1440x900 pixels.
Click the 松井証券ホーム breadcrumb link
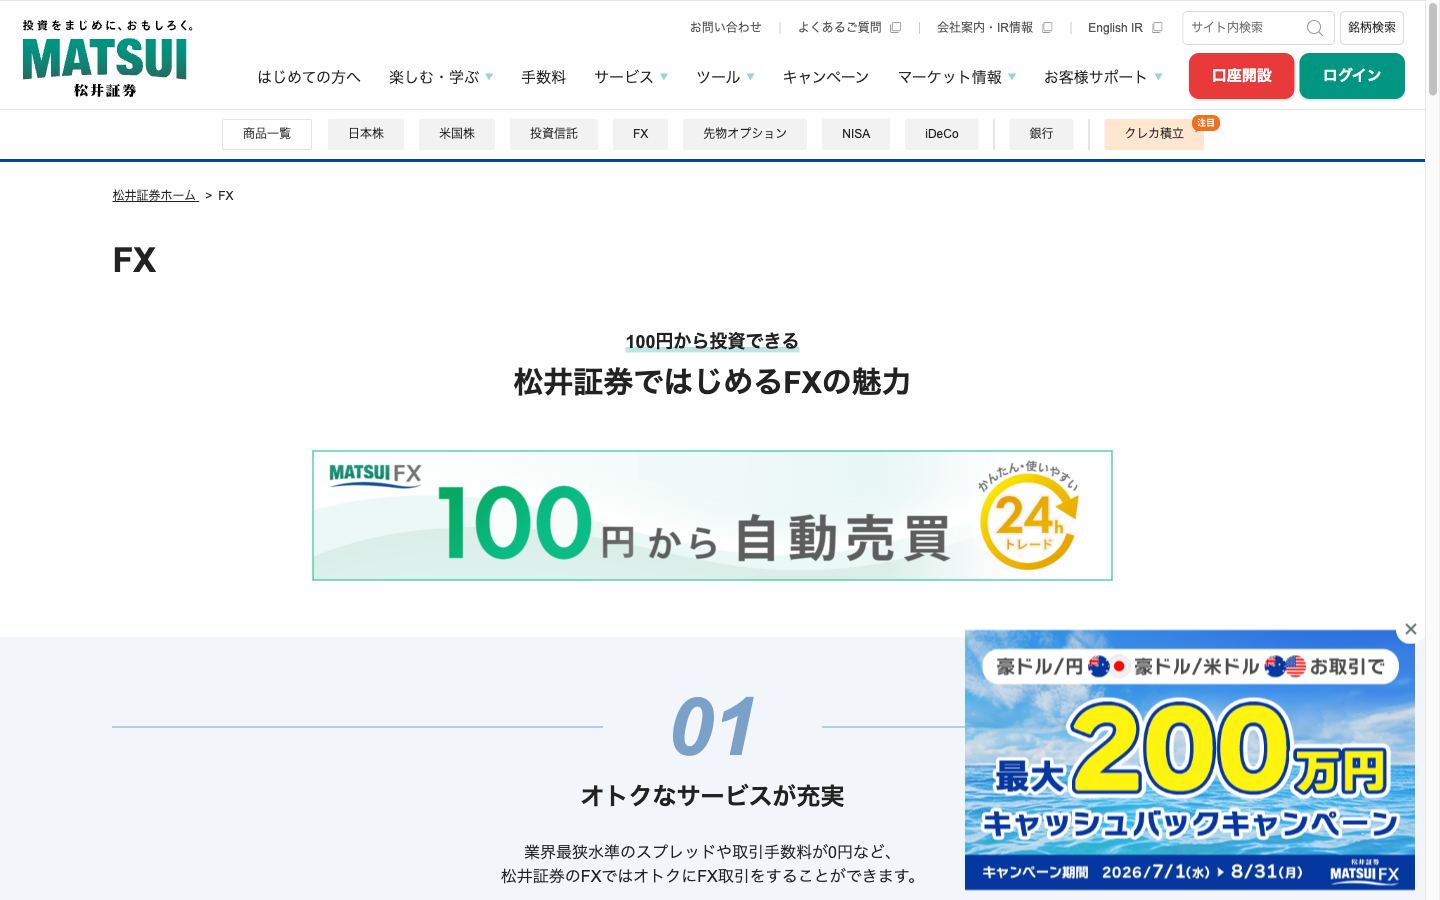tap(155, 196)
